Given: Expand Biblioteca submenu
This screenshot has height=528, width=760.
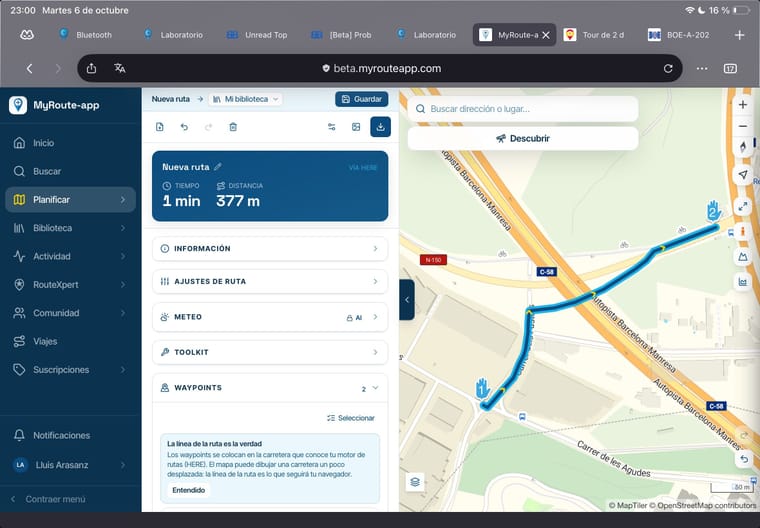Looking at the screenshot, I should tap(123, 228).
